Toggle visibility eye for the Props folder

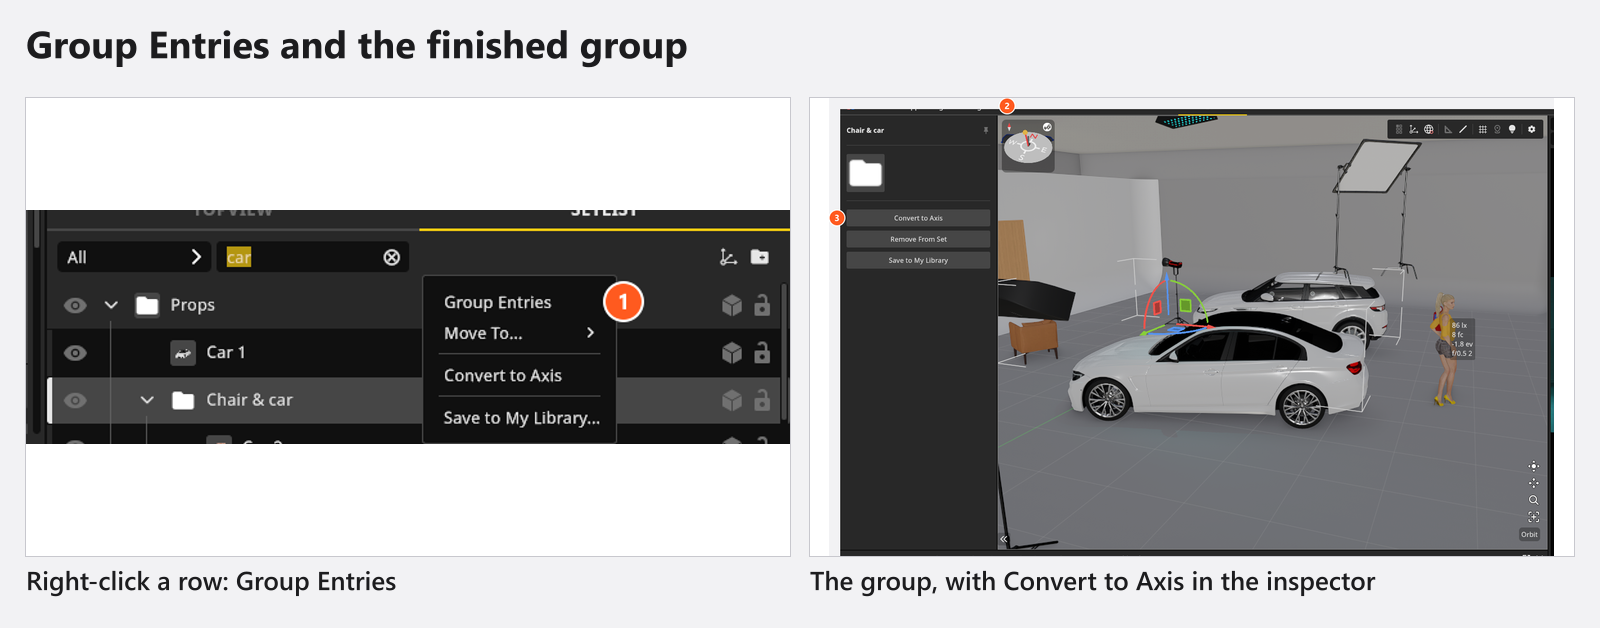(75, 305)
